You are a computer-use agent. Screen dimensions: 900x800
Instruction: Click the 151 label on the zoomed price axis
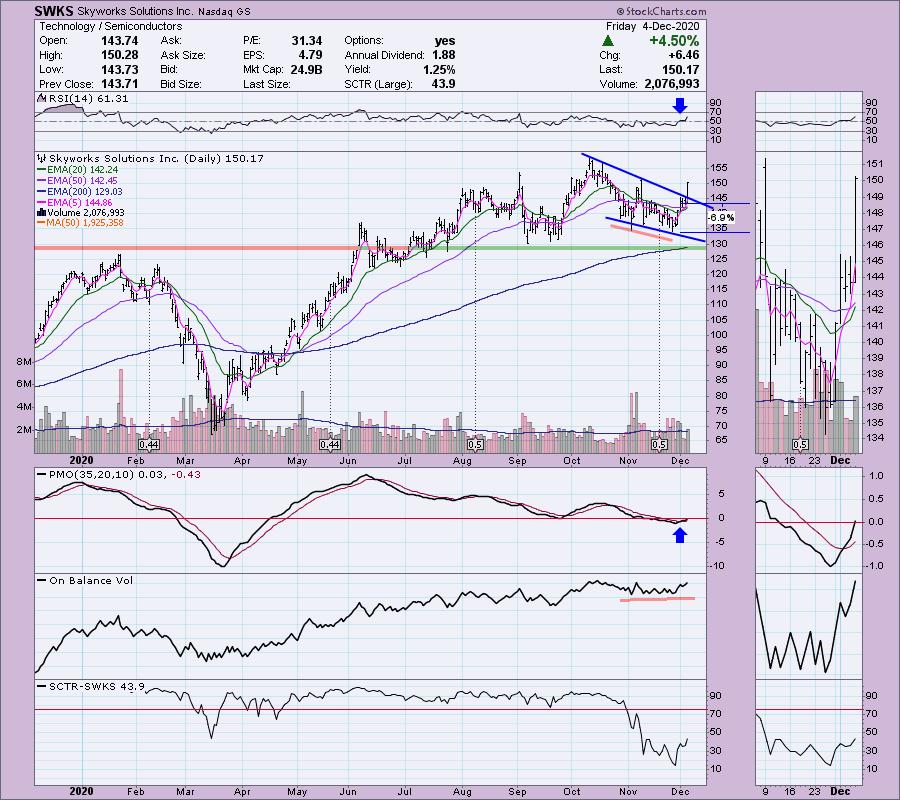[875, 164]
